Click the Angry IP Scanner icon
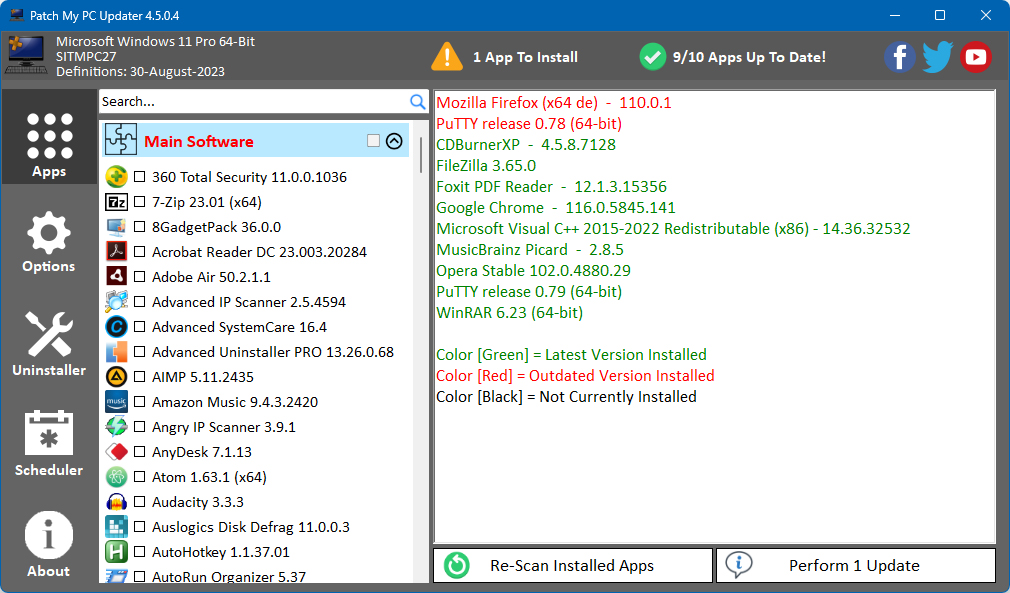The width and height of the screenshot is (1010, 593). pos(117,427)
